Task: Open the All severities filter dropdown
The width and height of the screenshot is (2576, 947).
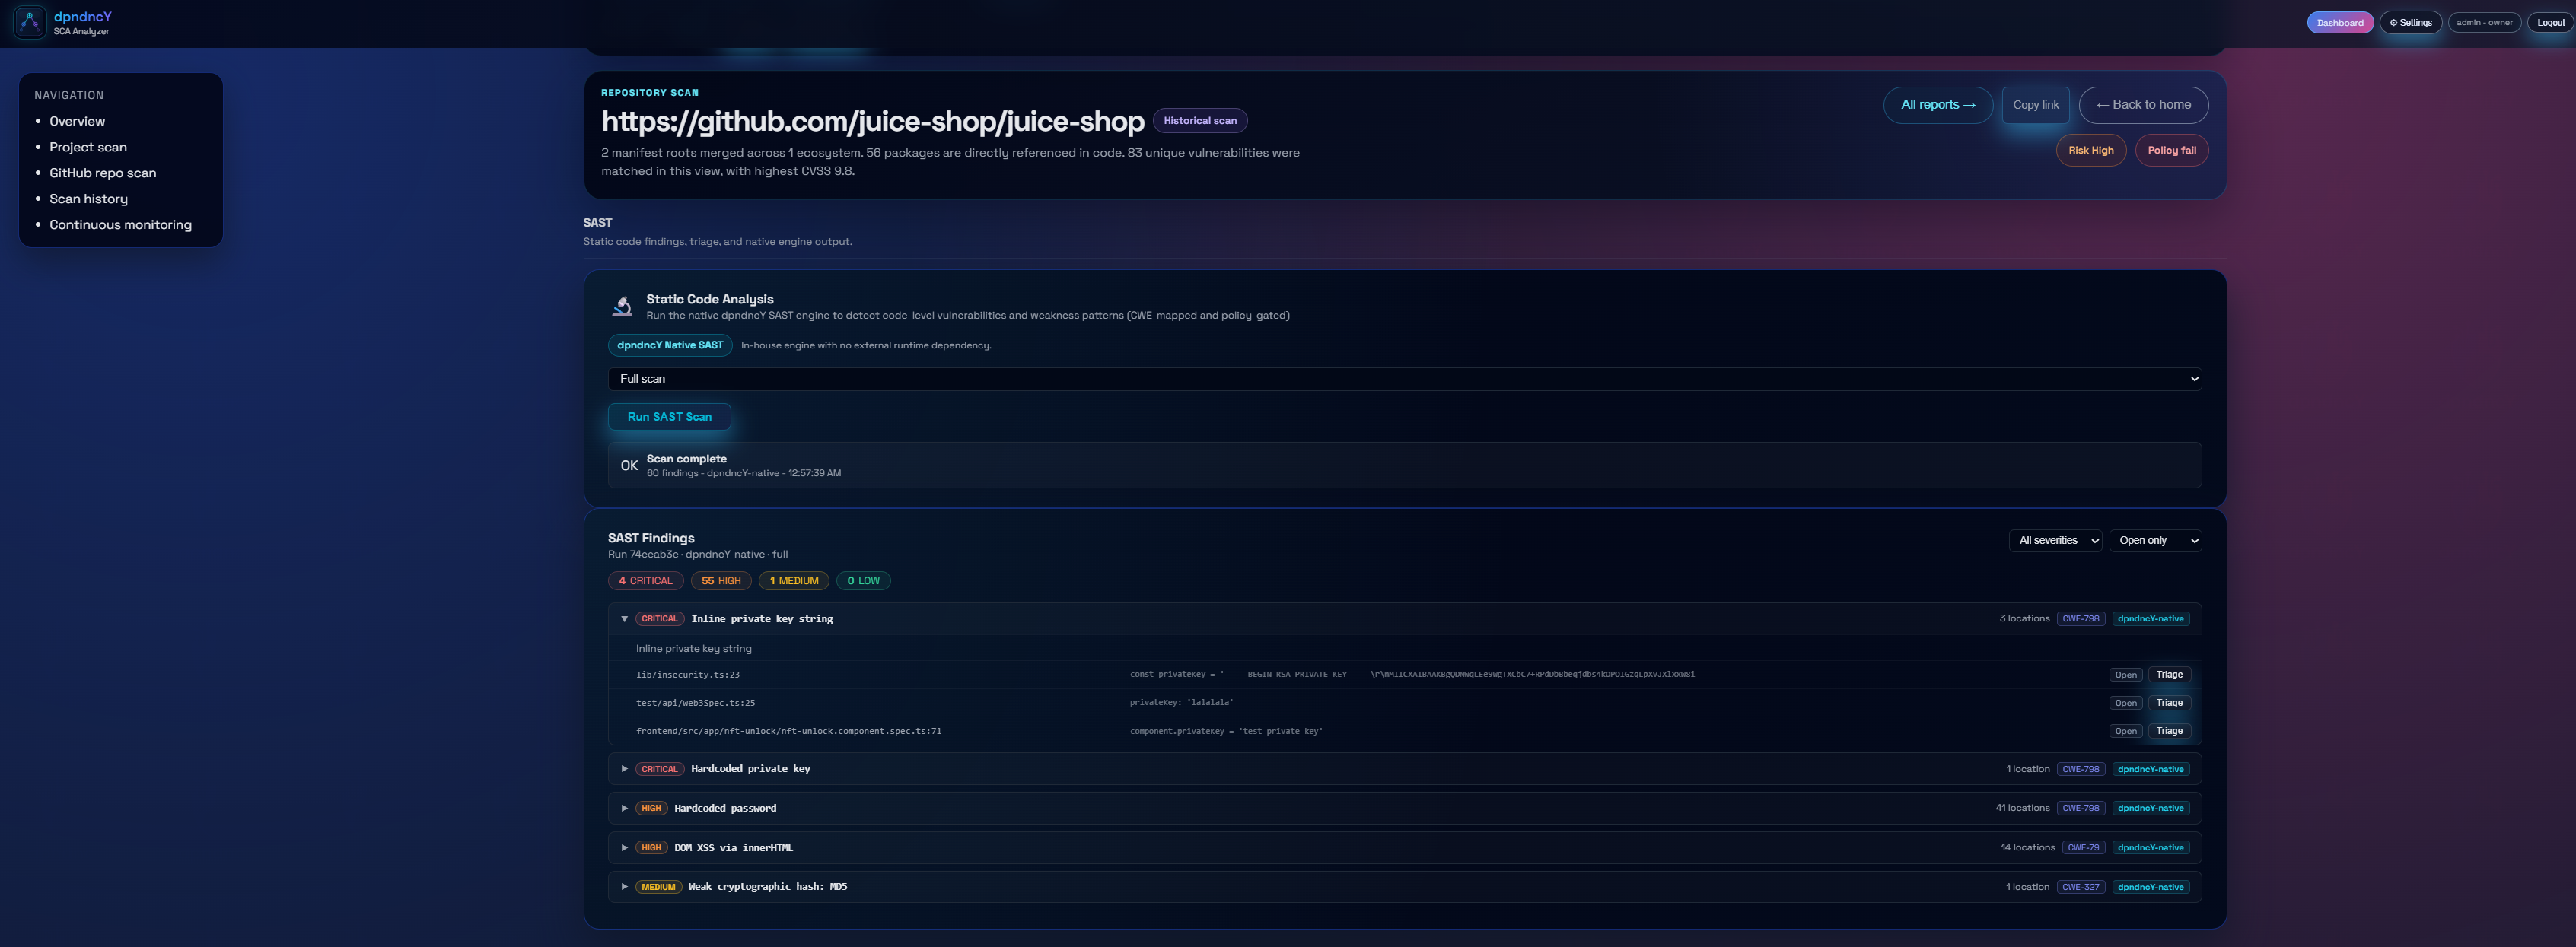Action: pos(2055,541)
